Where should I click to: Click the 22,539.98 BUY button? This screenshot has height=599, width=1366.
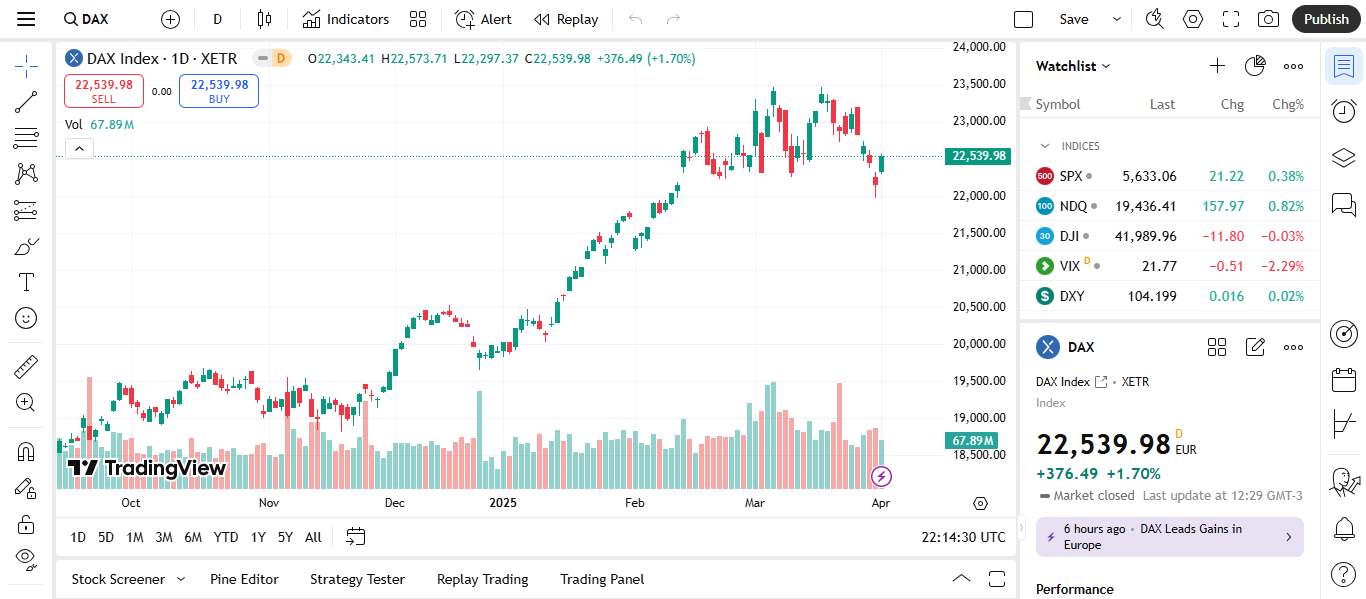click(218, 90)
